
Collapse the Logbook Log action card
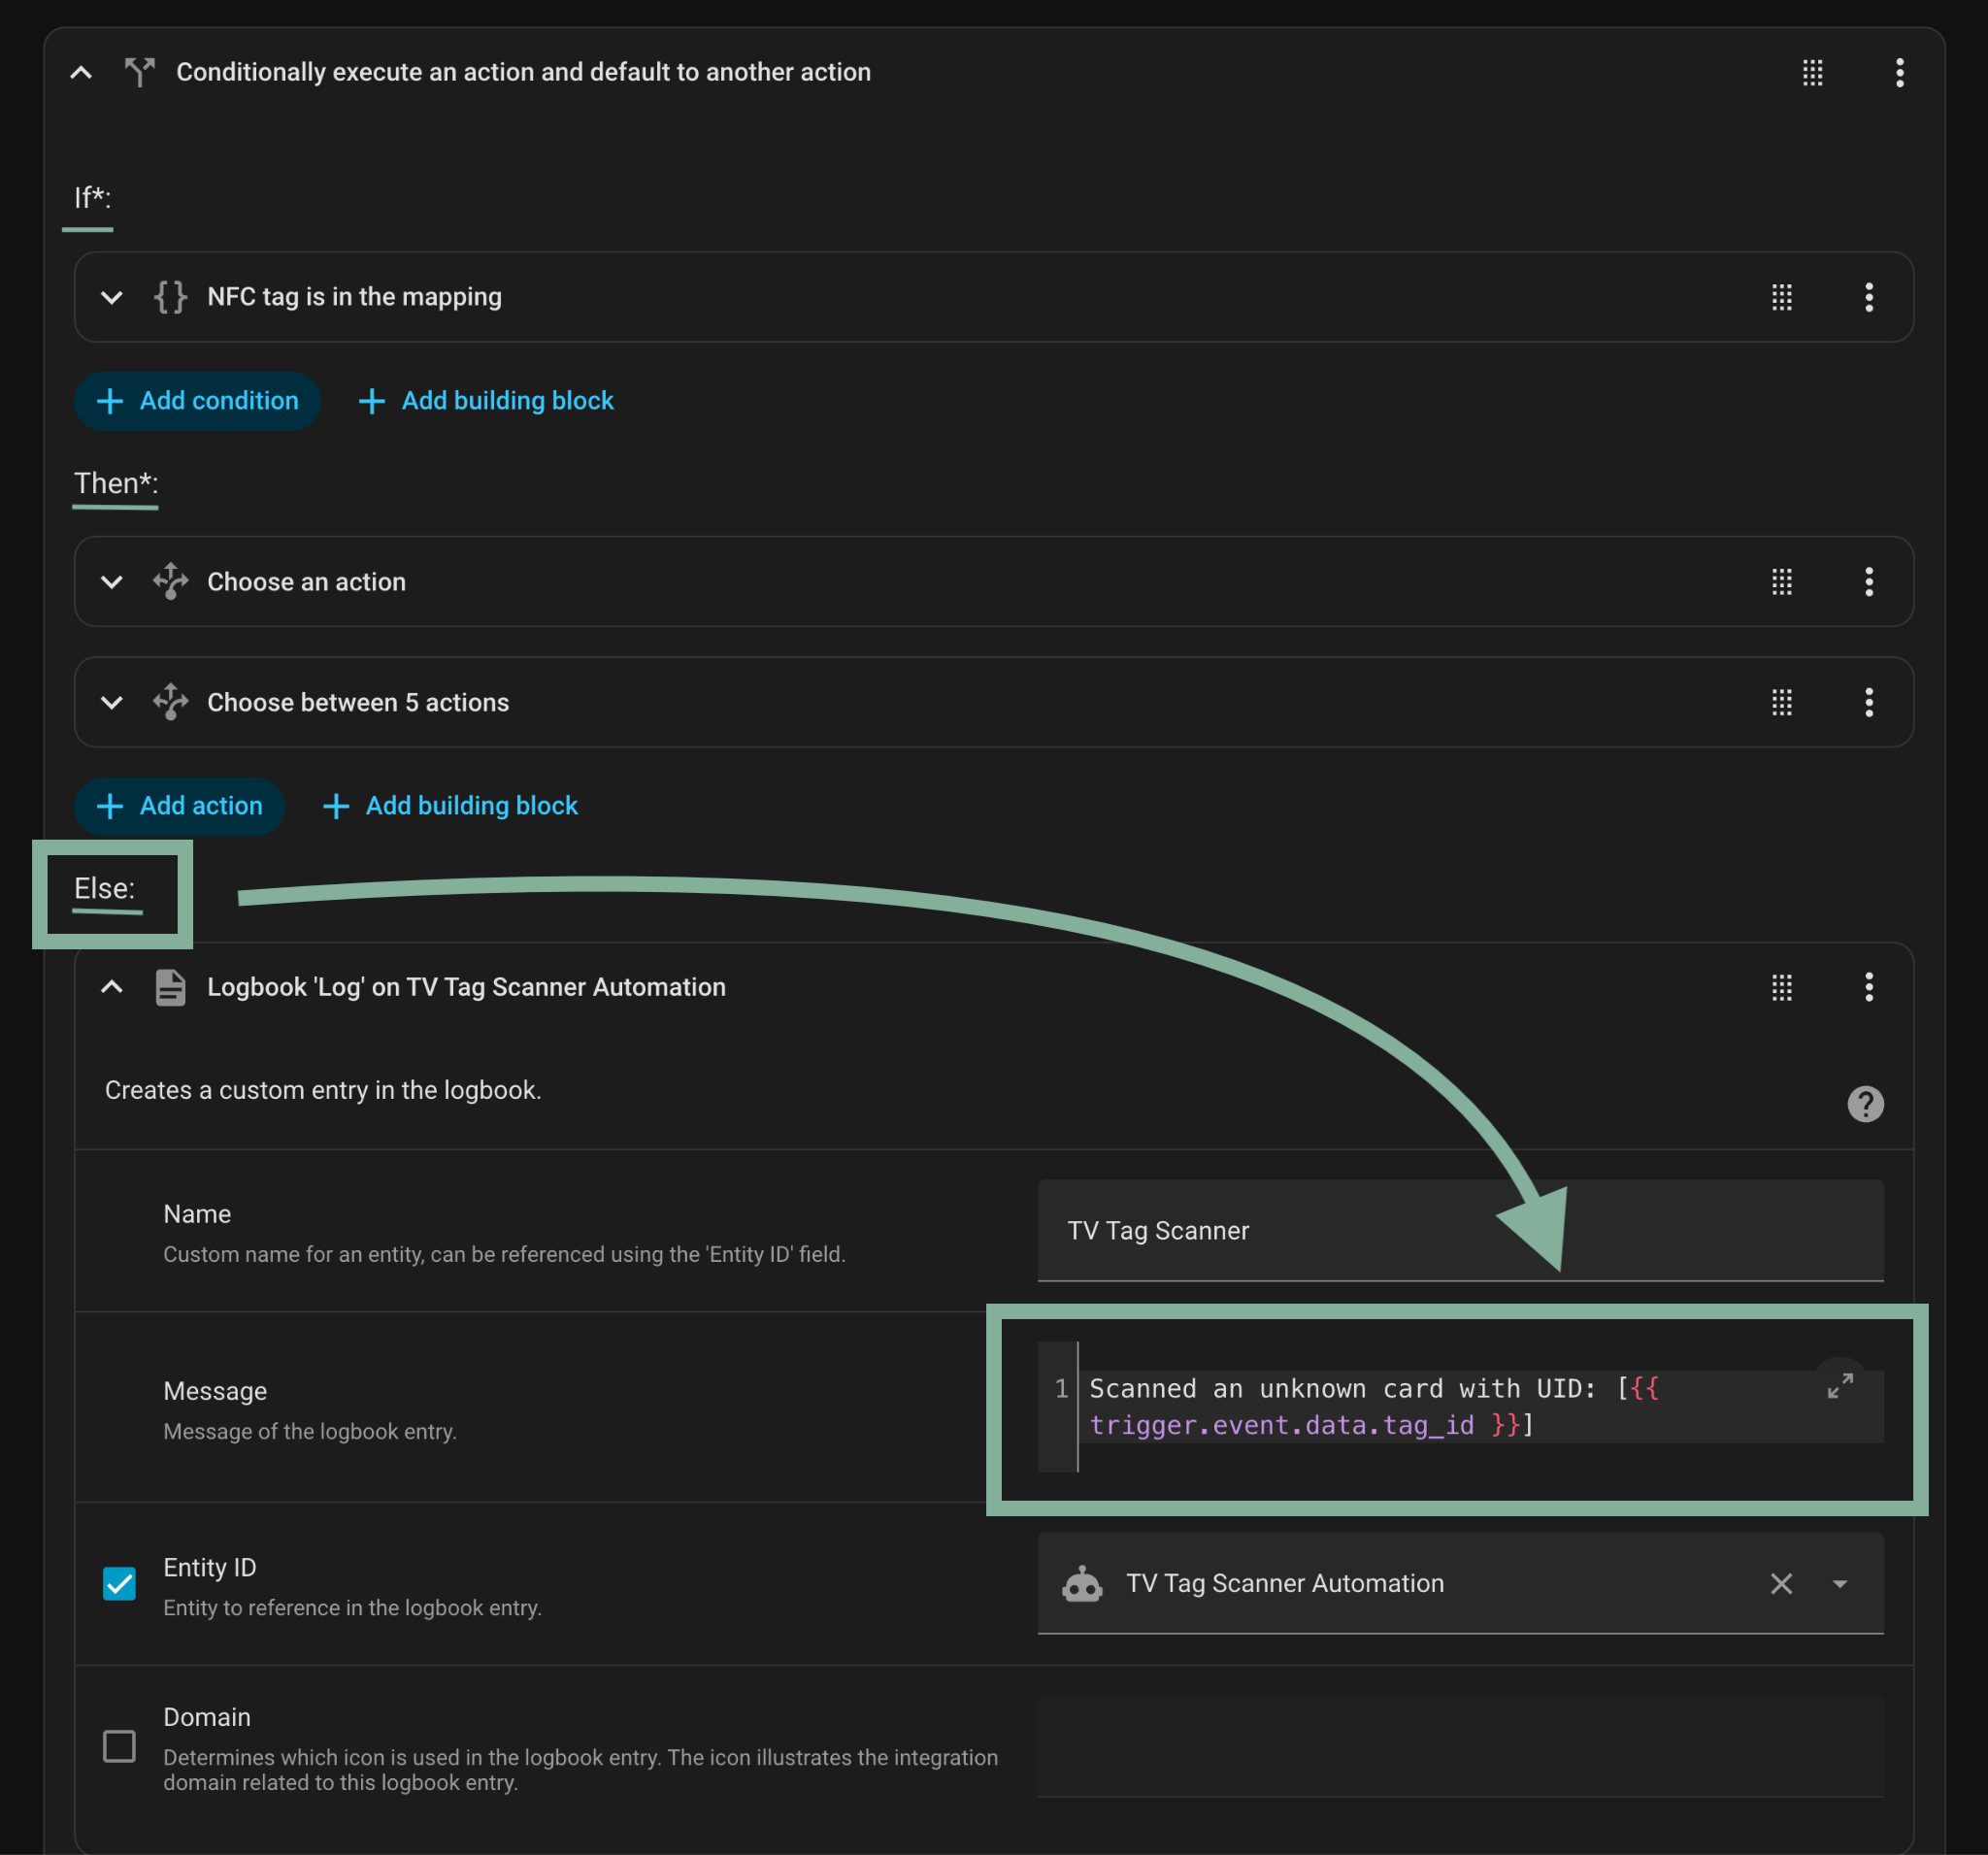112,987
